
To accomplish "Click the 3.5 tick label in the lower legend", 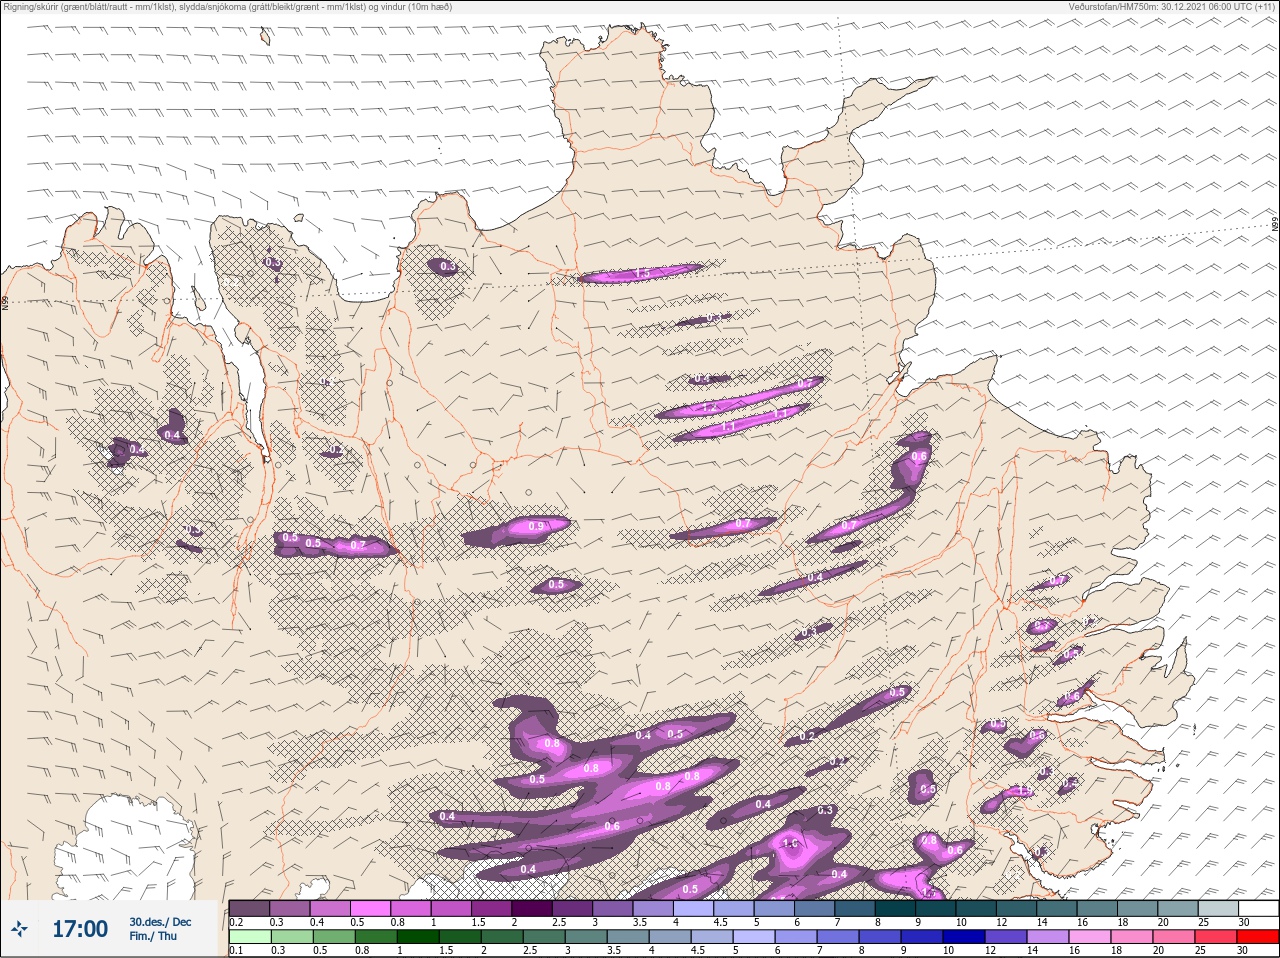I will (614, 951).
